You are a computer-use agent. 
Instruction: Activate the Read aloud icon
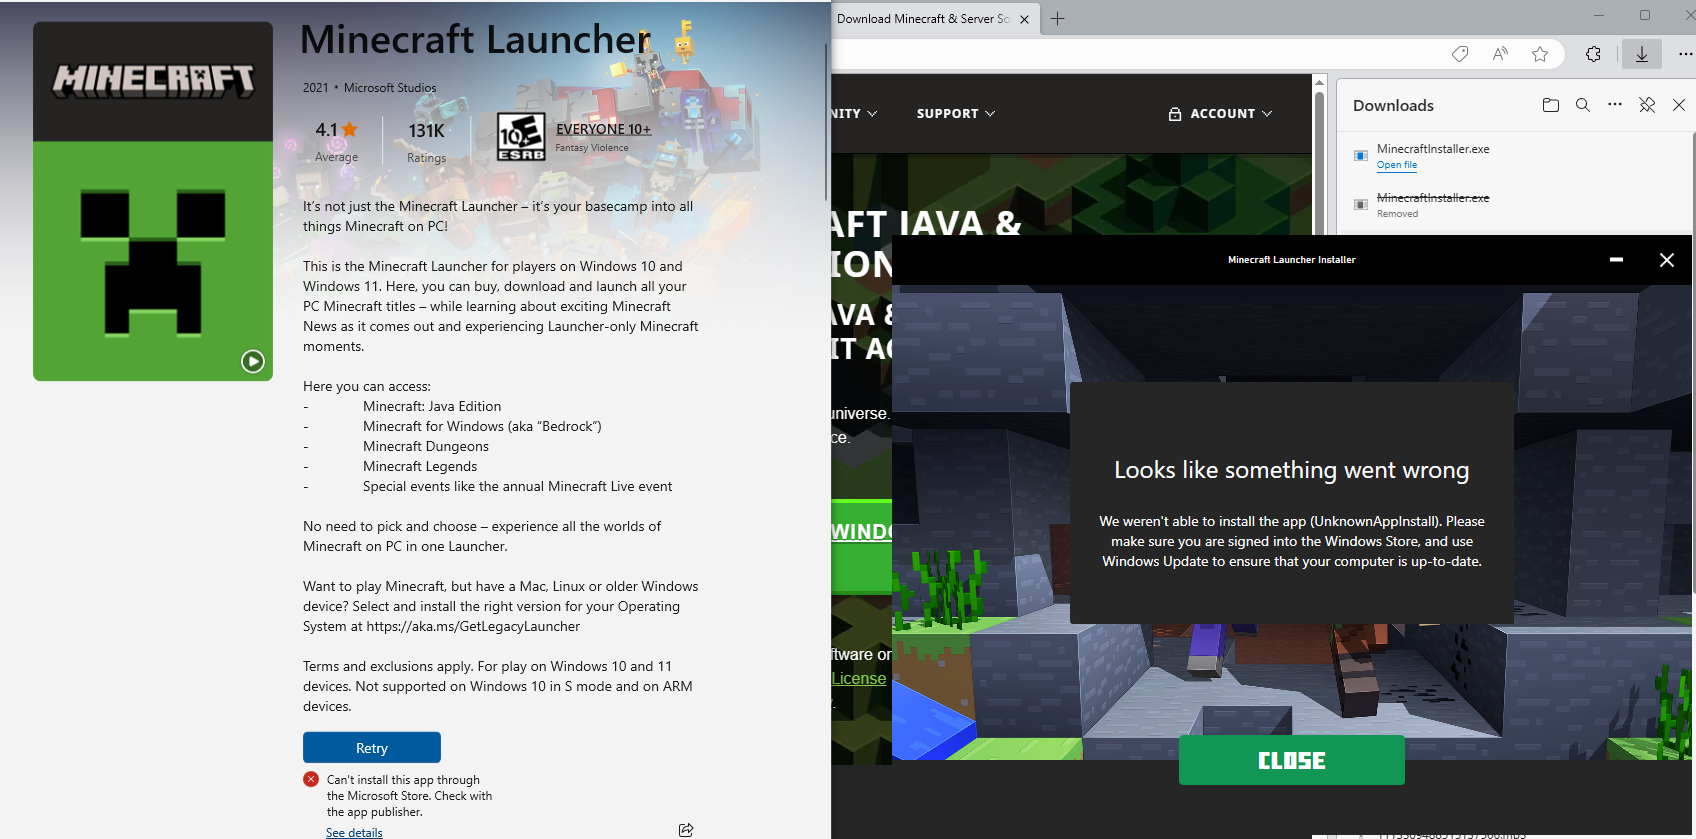1500,54
